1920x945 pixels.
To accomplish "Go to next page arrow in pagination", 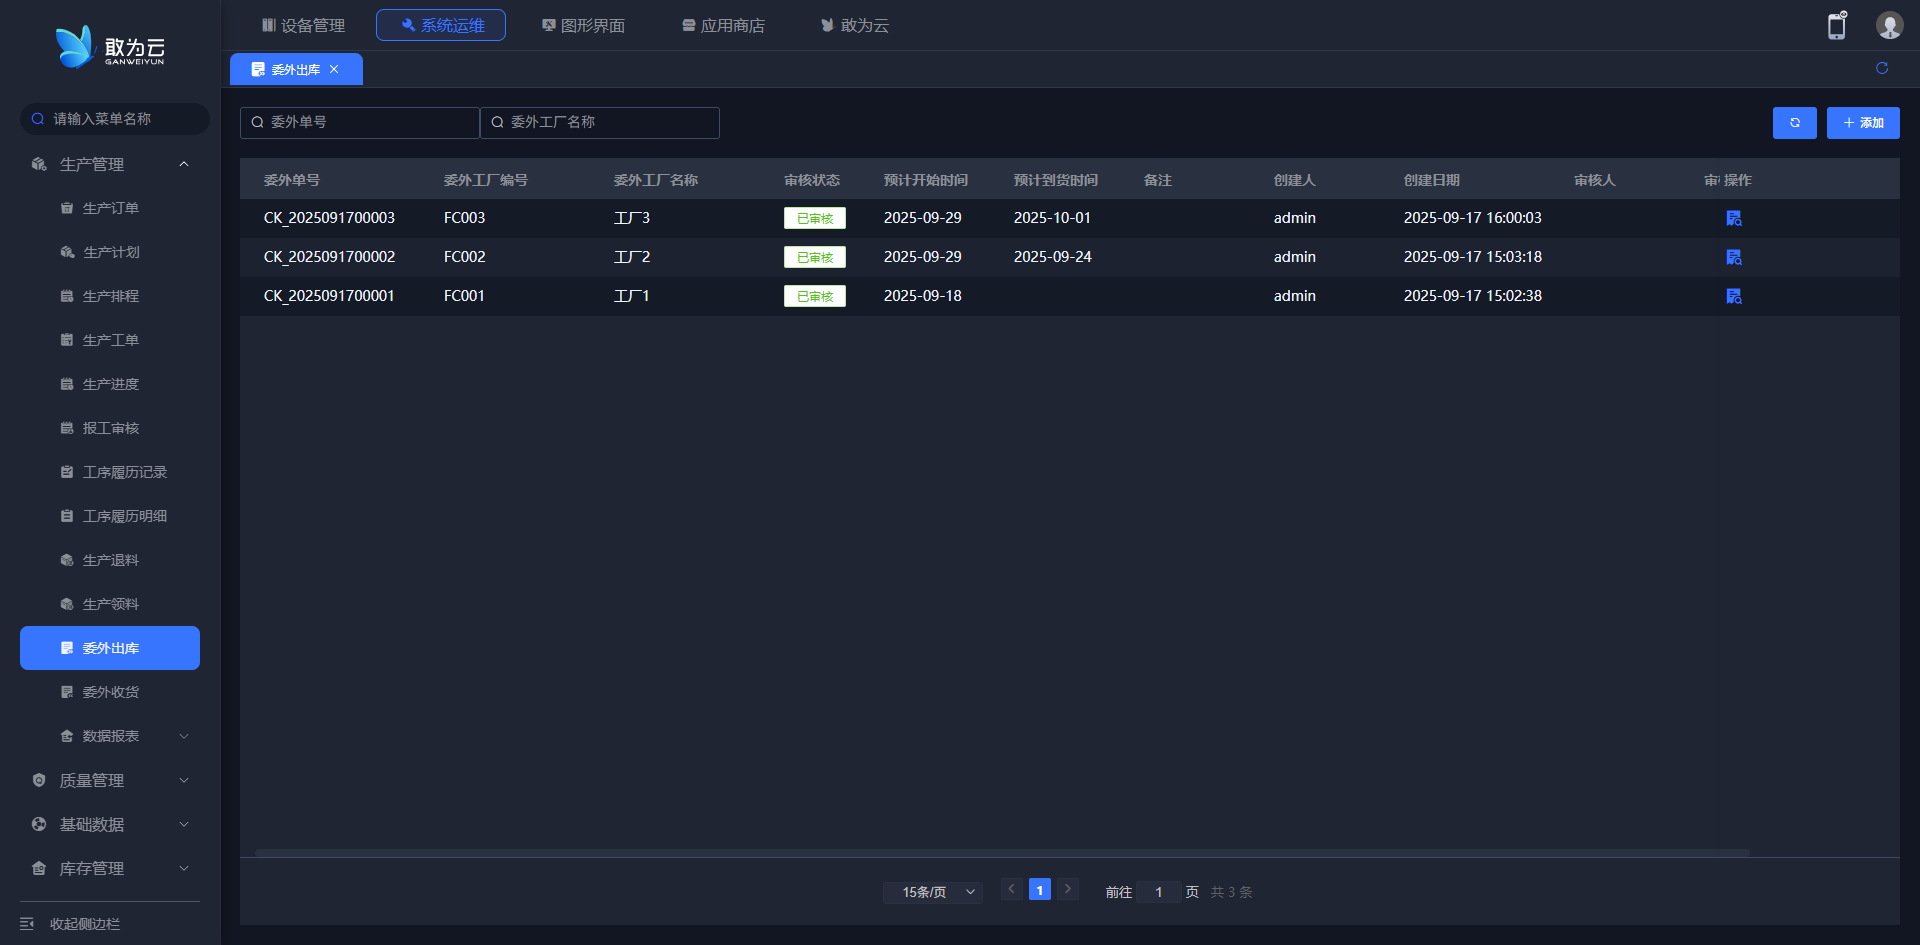I will pyautogui.click(x=1068, y=889).
